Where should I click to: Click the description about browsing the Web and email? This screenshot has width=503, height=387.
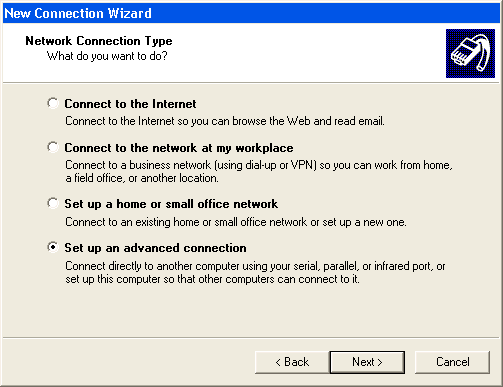pyautogui.click(x=225, y=121)
